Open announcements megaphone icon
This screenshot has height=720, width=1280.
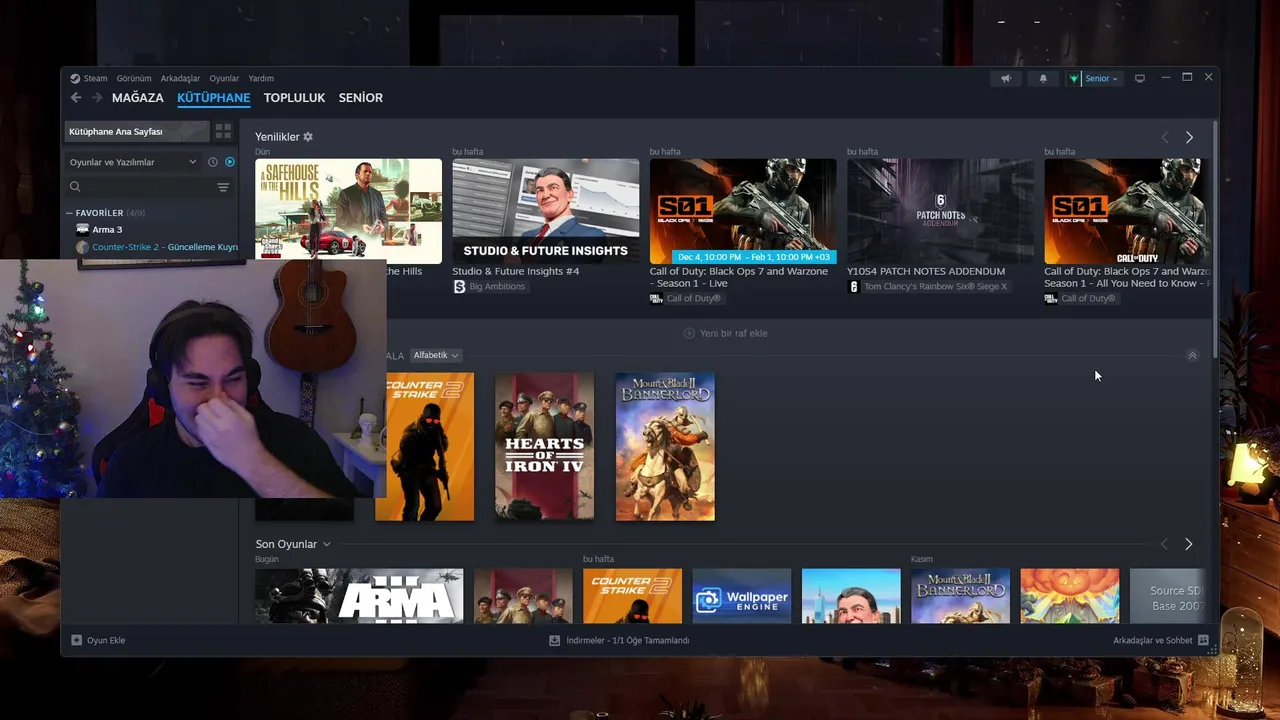pyautogui.click(x=1006, y=78)
